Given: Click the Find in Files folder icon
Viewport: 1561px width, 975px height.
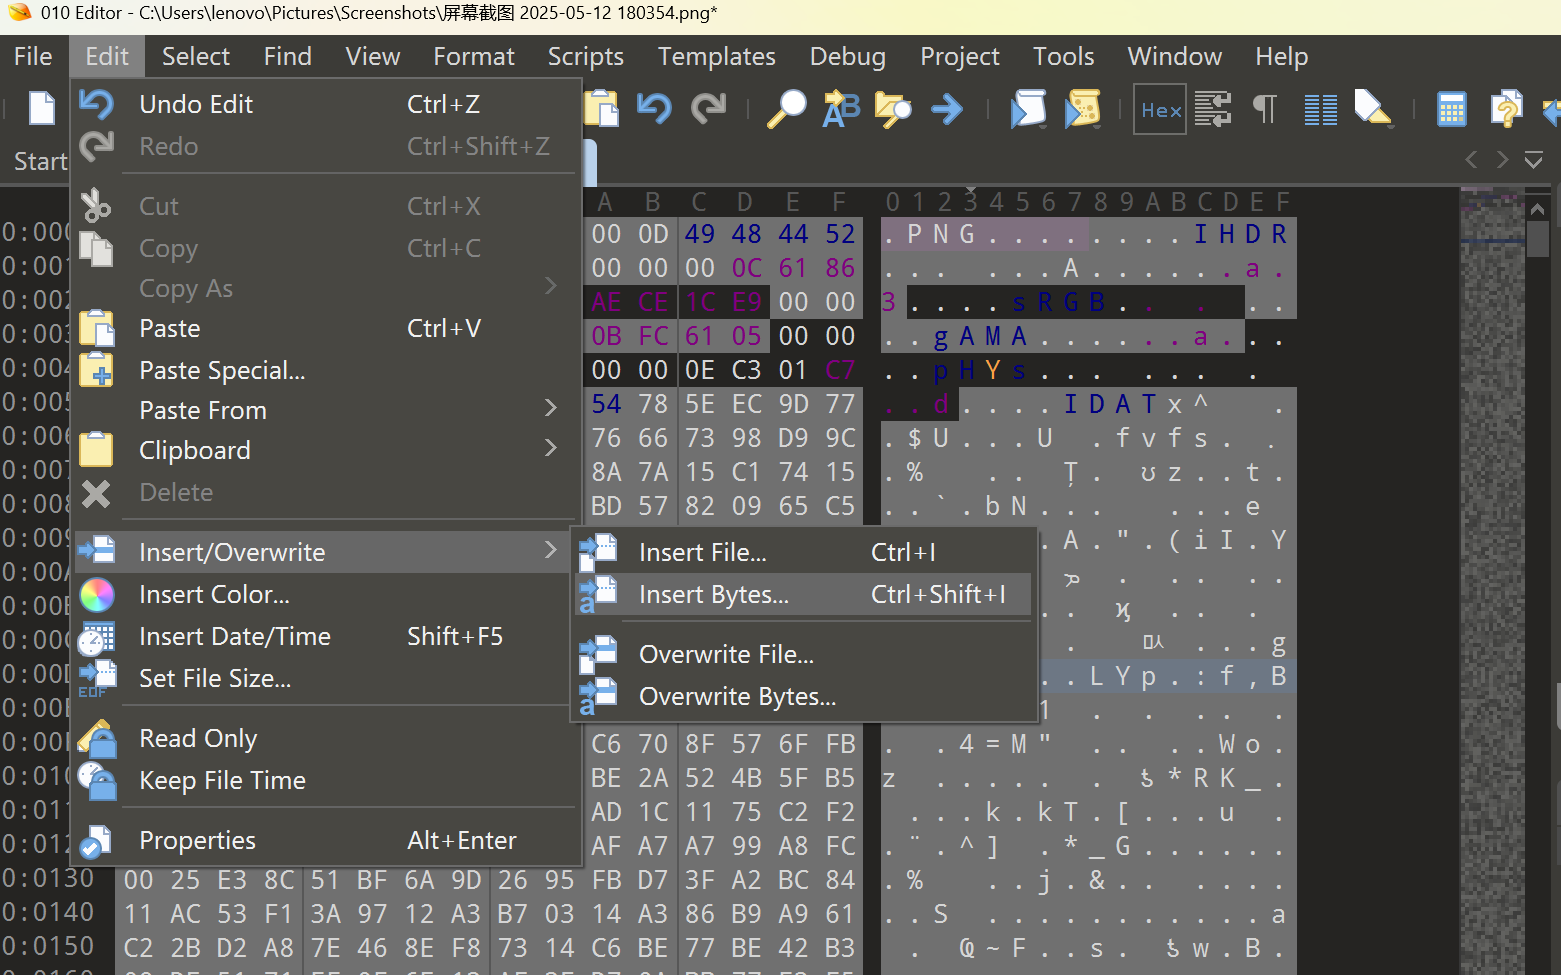Looking at the screenshot, I should (893, 108).
